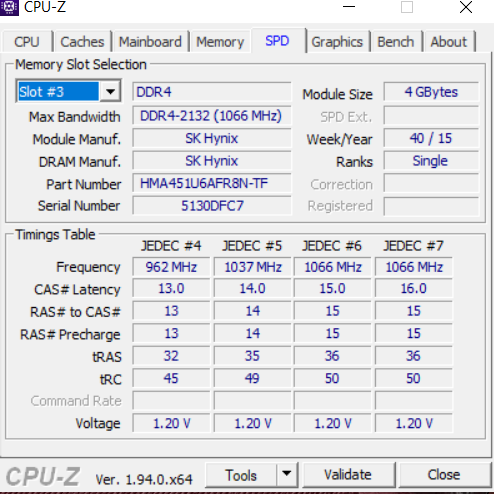The height and width of the screenshot is (494, 494).
Task: Click JEDEC #7 frequency 1066 MHz
Action: 414,267
